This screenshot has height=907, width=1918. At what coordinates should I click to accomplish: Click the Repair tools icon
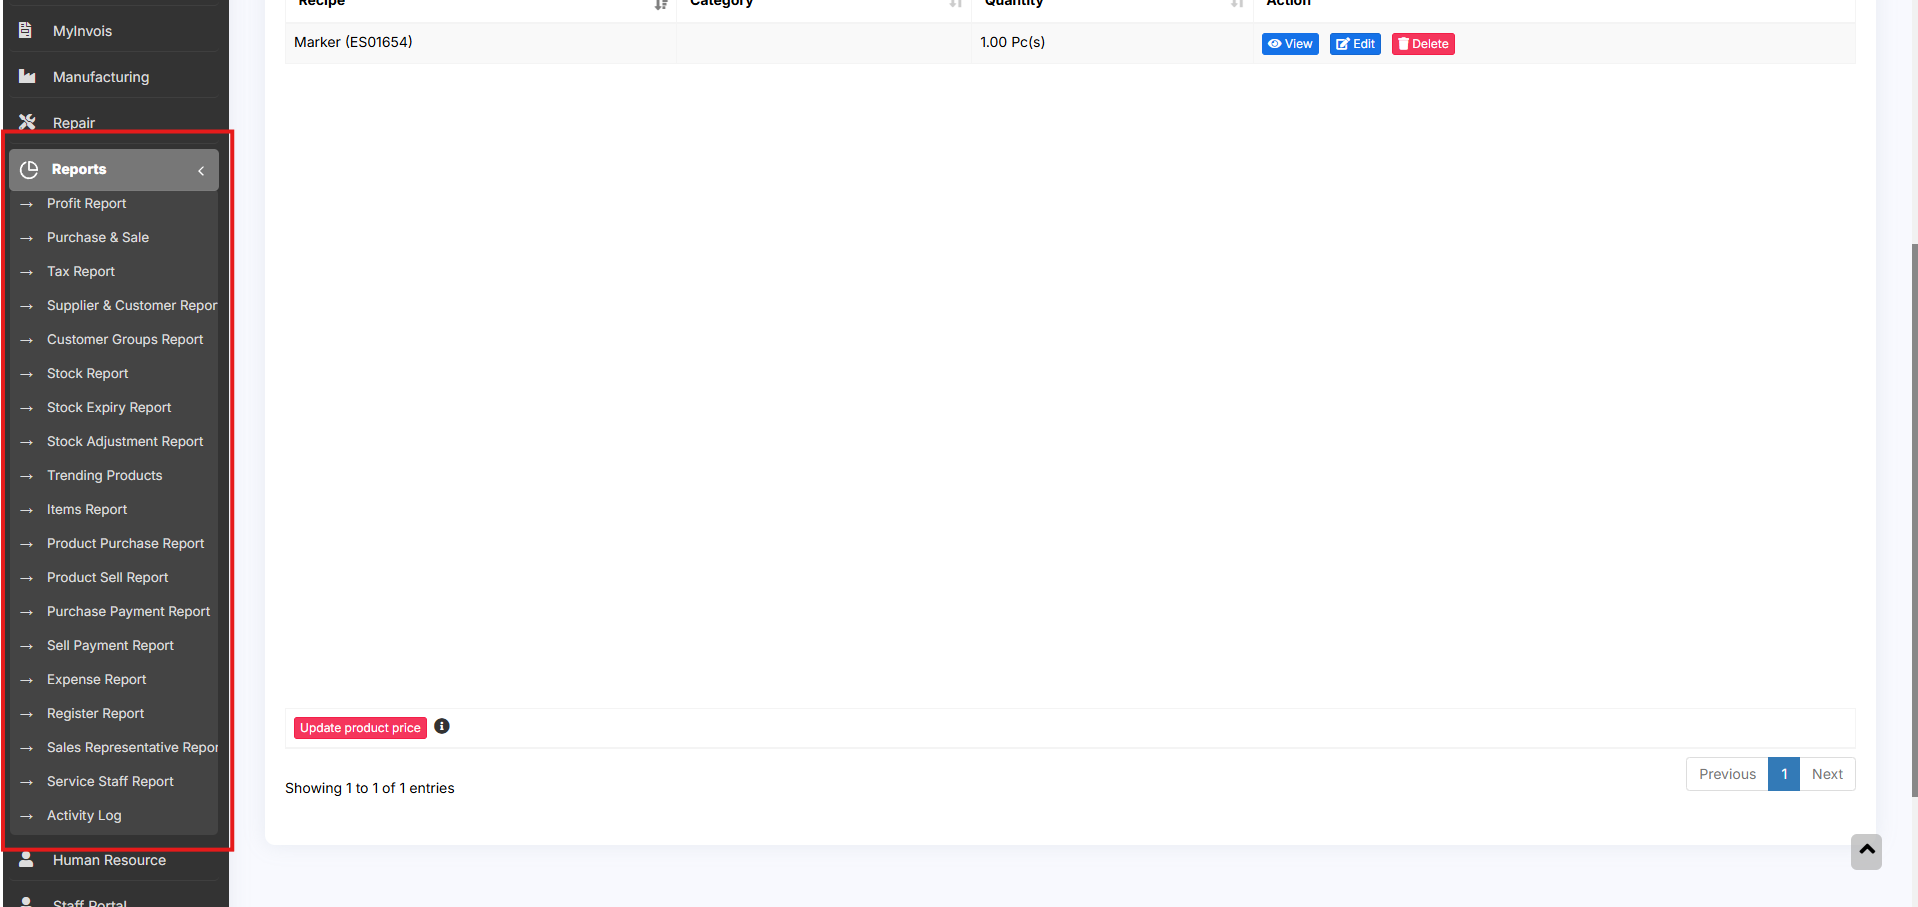pyautogui.click(x=27, y=122)
